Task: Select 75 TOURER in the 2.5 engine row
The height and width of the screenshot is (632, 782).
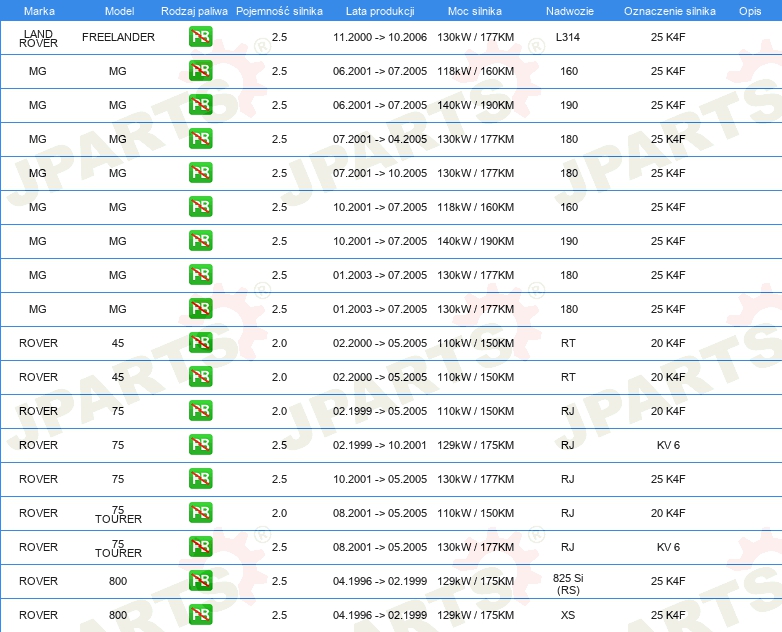Action: [118, 548]
